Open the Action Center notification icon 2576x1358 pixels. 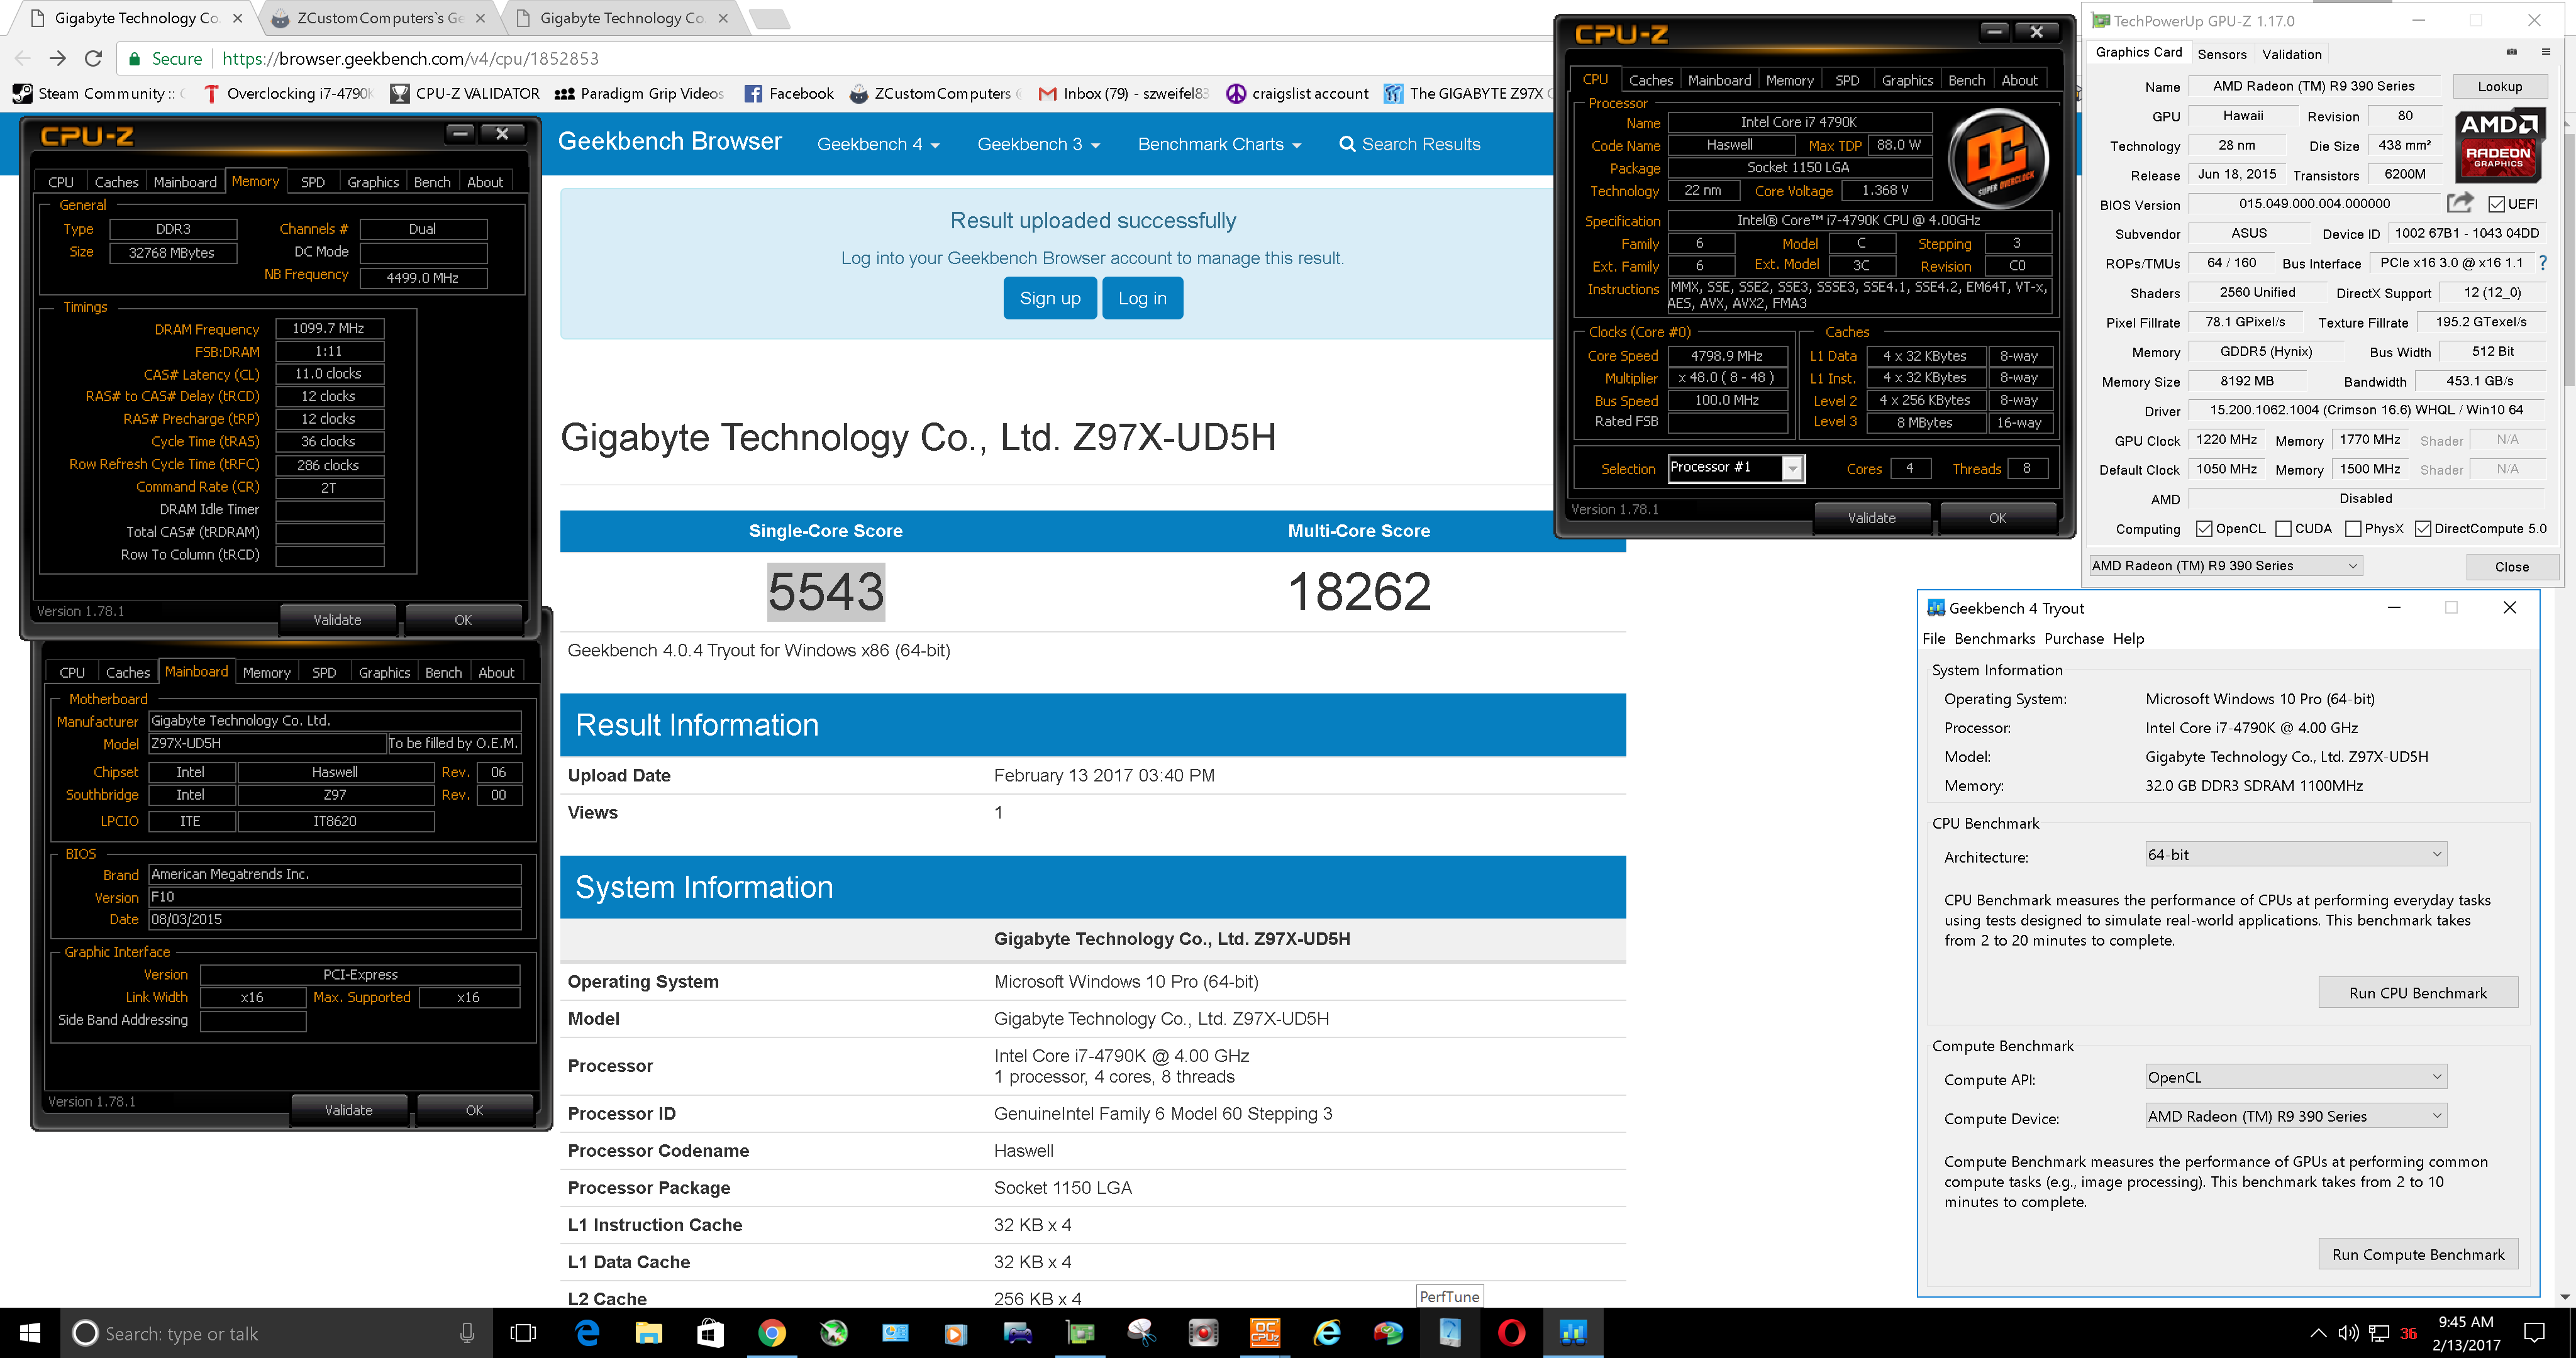click(2535, 1333)
